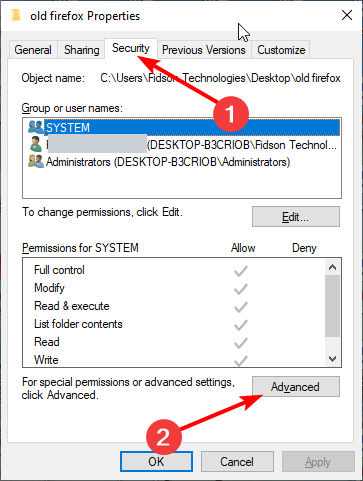Screen dimensions: 363x481
Task: Click the permissions list scroll up arrow
Action: (x=332, y=267)
